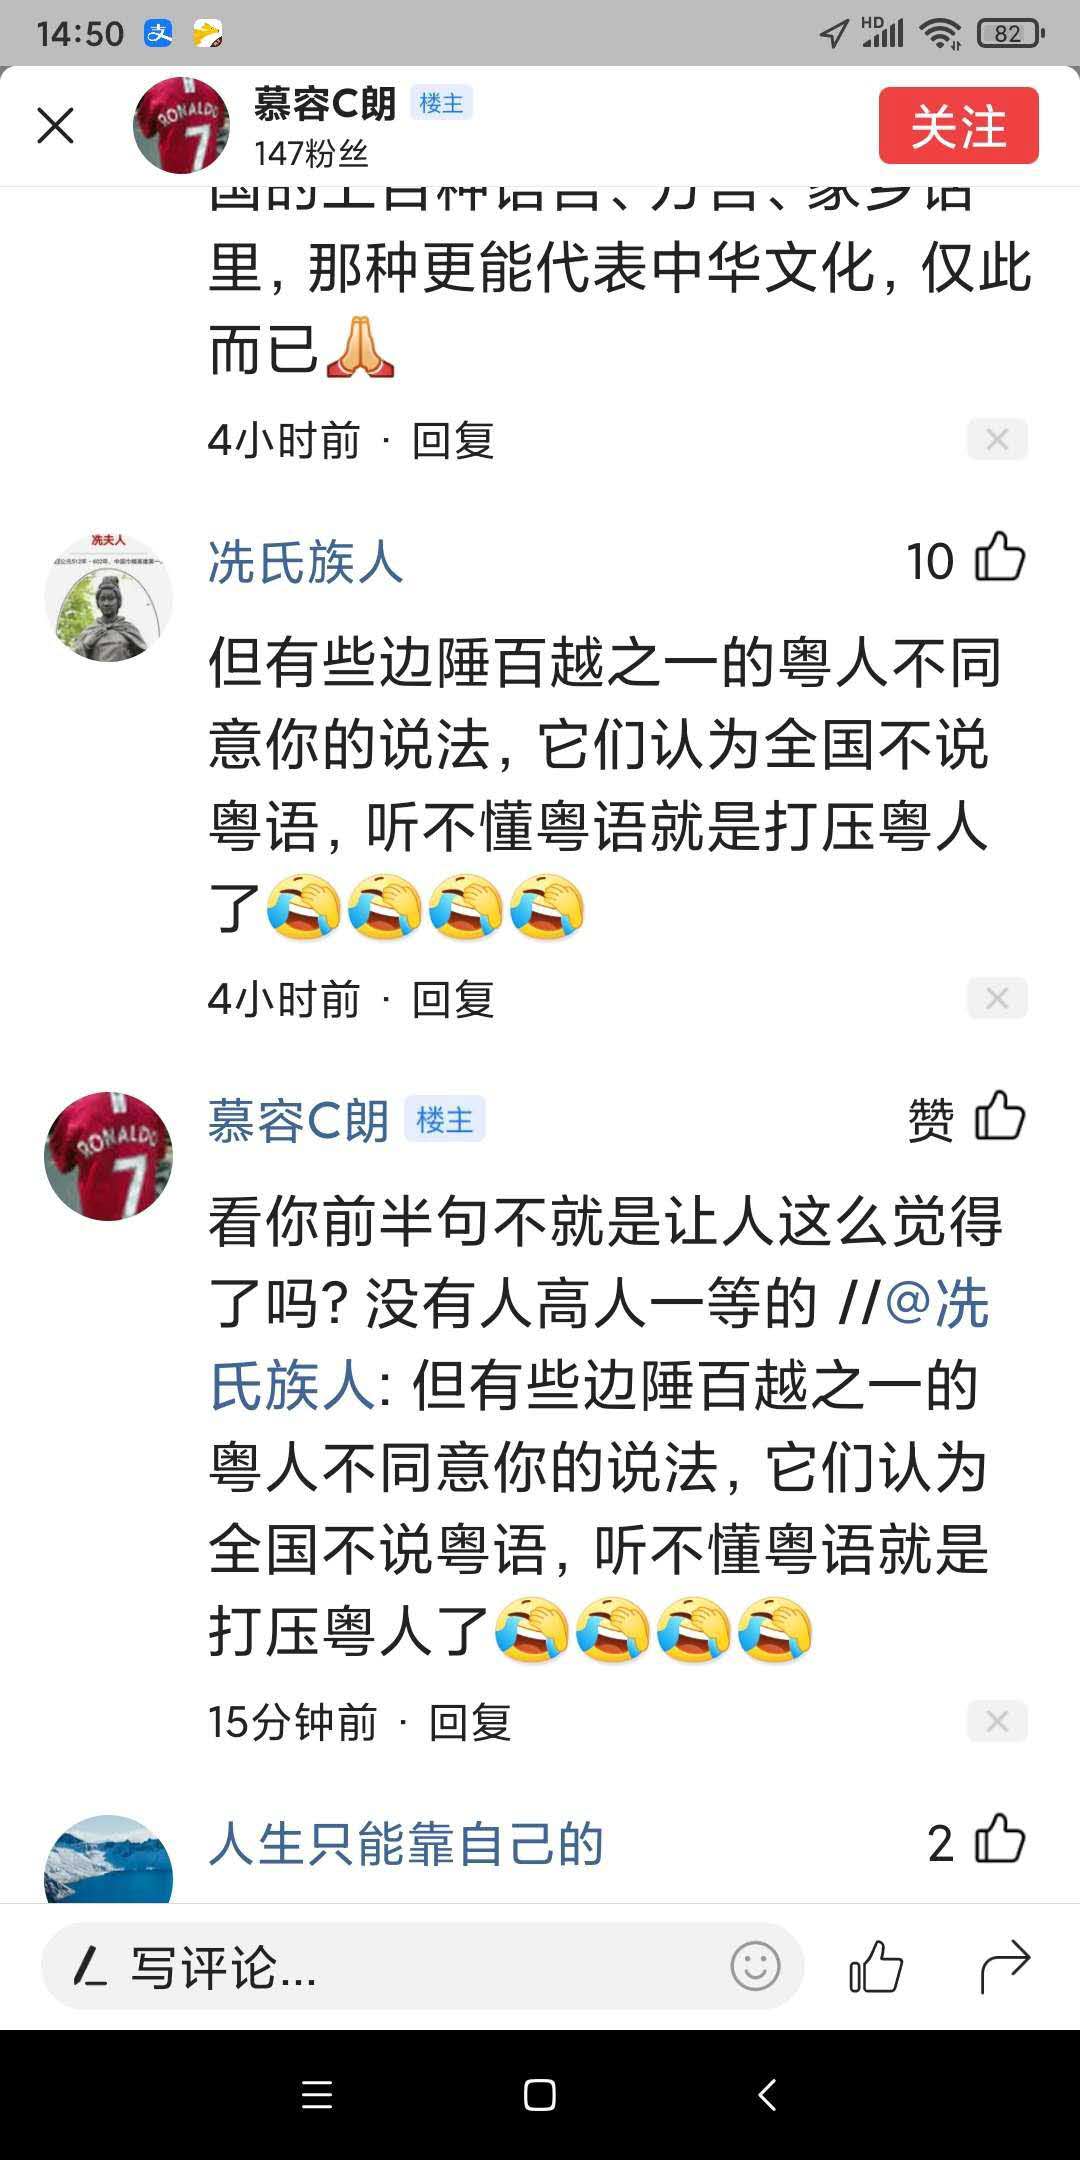Viewport: 1080px width, 2160px height.
Task: Dismiss 冼氏族人's comment using gray X
Action: (997, 999)
